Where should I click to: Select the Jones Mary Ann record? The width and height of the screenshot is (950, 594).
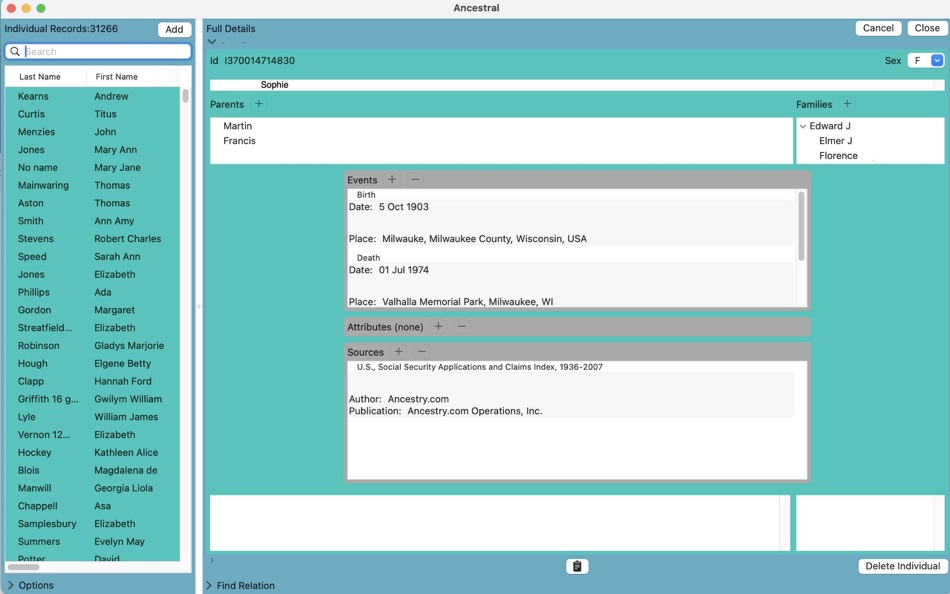tap(93, 150)
